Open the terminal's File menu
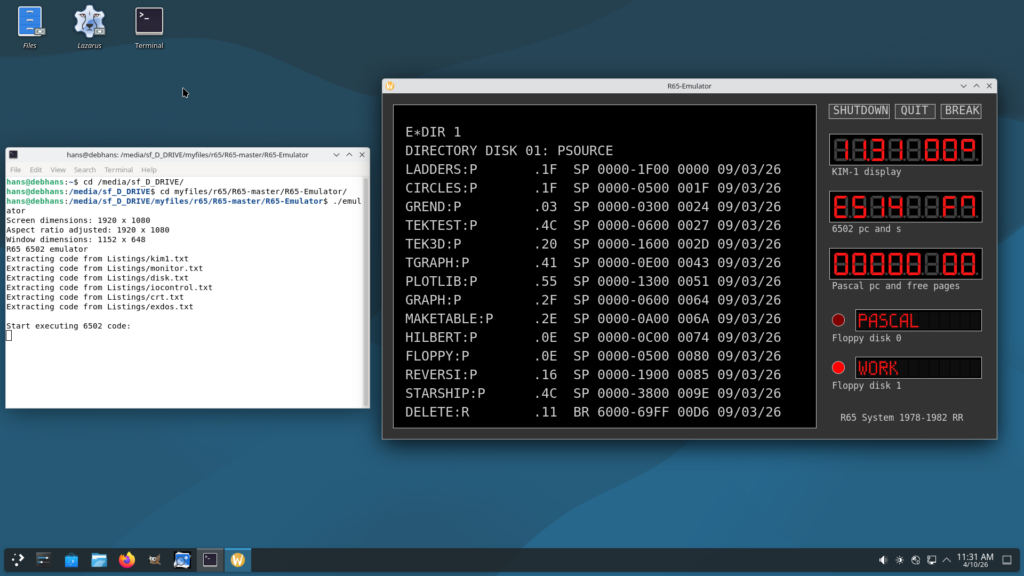This screenshot has height=576, width=1024. click(x=15, y=170)
